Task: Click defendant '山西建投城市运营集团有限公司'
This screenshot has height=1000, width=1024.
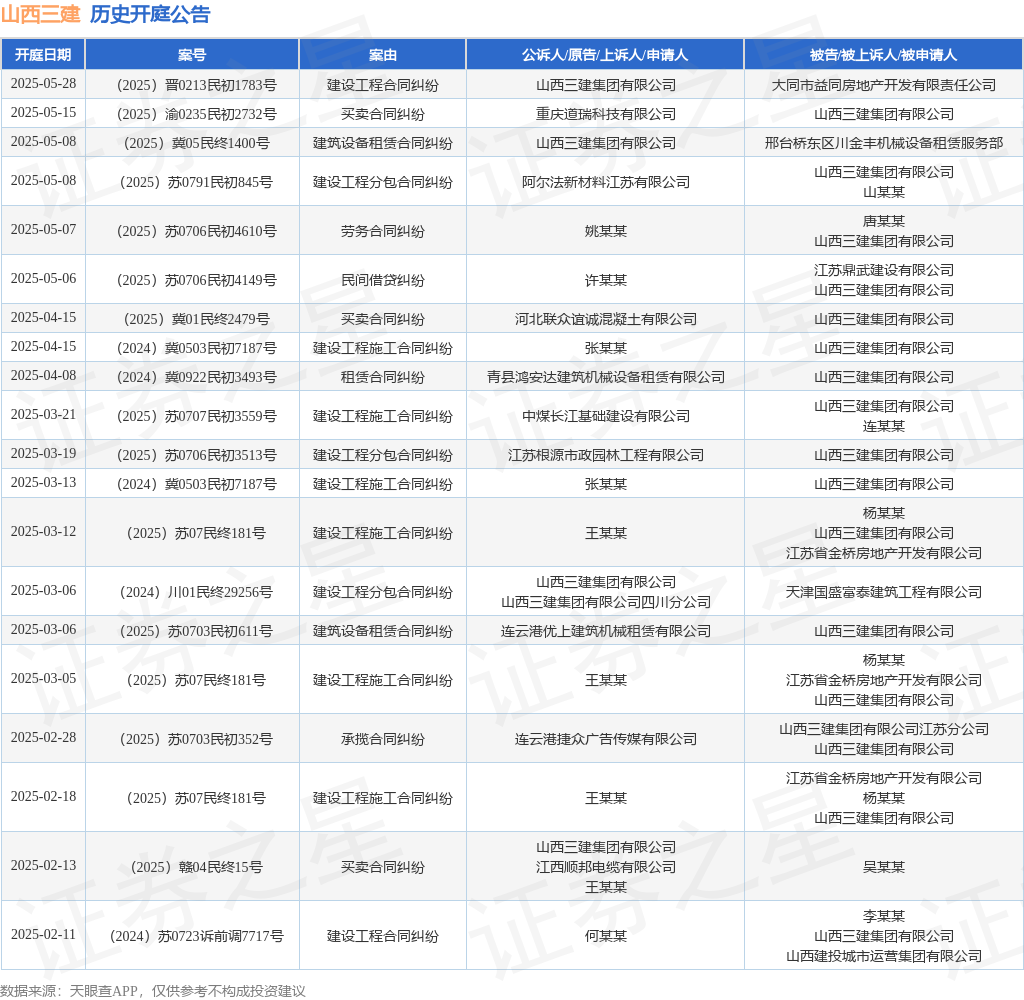Action: click(884, 956)
